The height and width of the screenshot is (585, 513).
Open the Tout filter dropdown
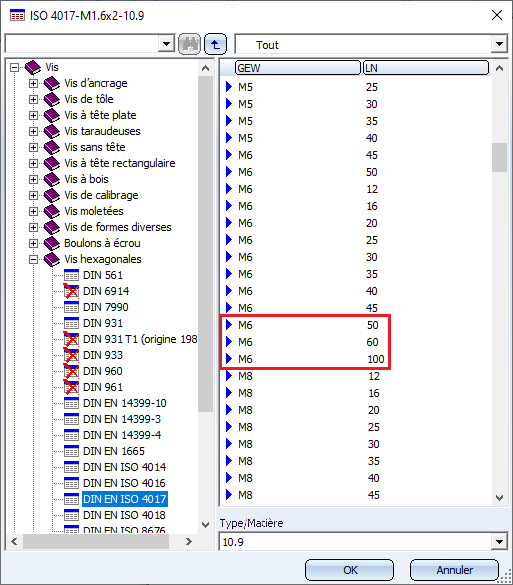499,44
